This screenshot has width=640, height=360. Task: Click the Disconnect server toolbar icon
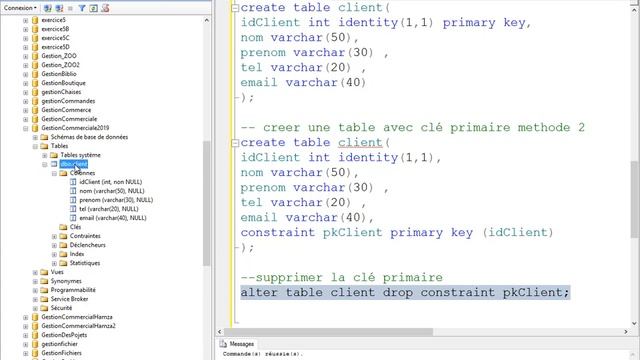click(59, 8)
